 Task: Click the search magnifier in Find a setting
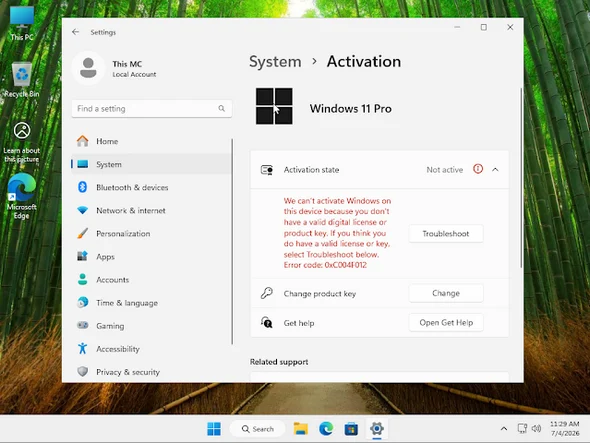pyautogui.click(x=222, y=108)
